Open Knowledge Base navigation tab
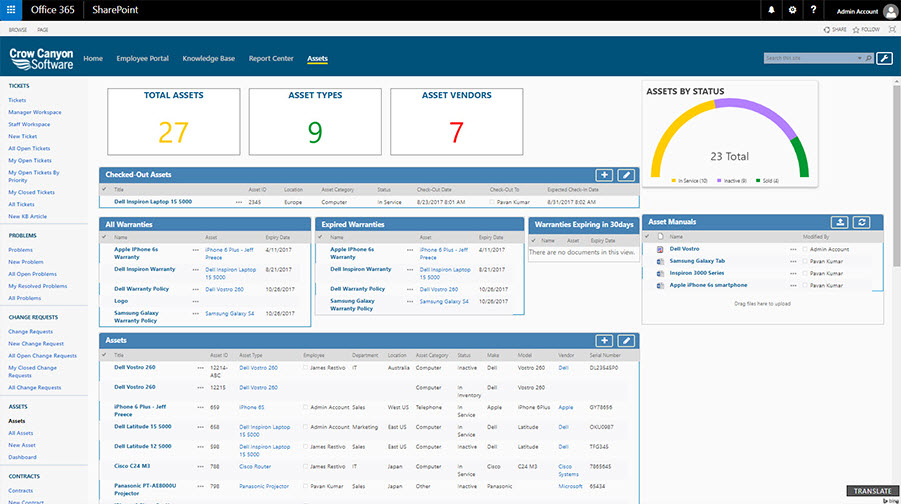This screenshot has height=504, width=901. (209, 59)
